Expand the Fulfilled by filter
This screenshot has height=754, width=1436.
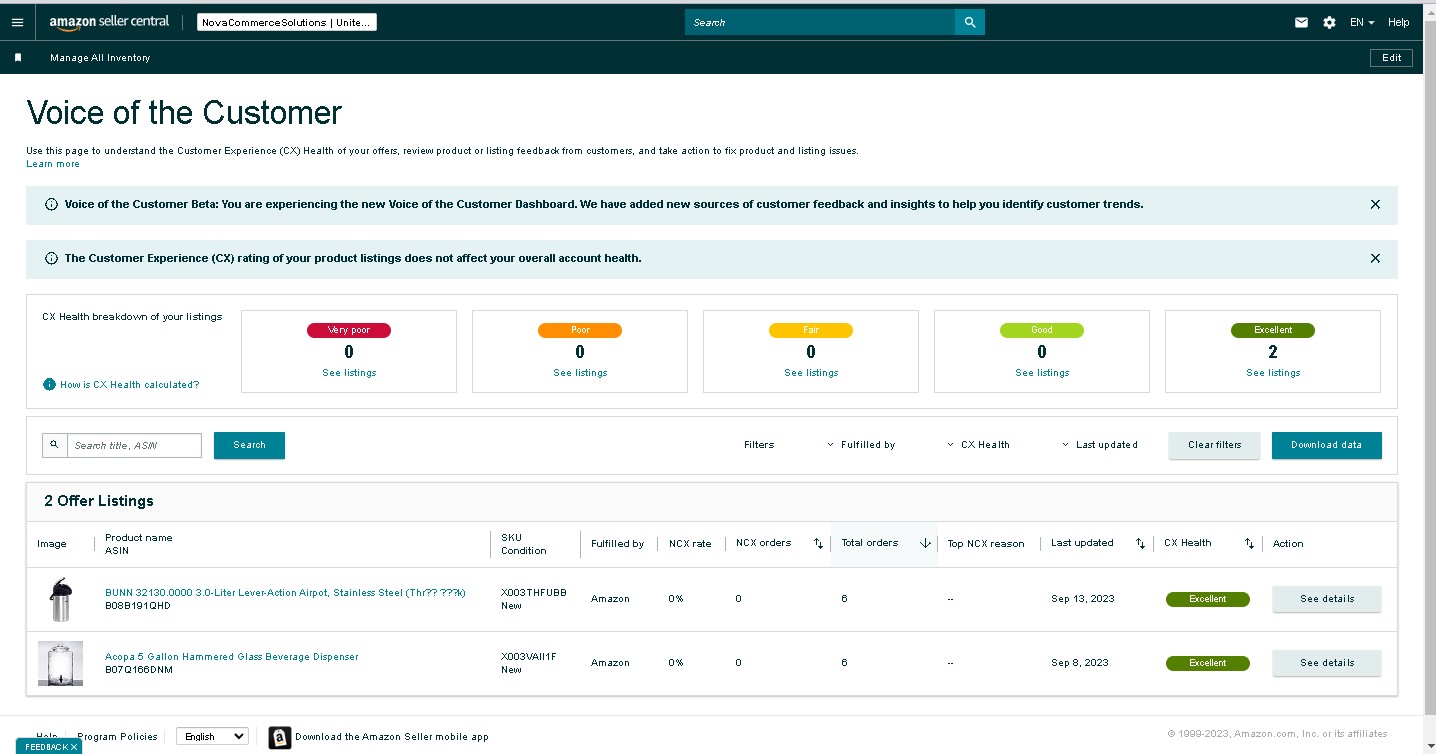click(x=861, y=445)
